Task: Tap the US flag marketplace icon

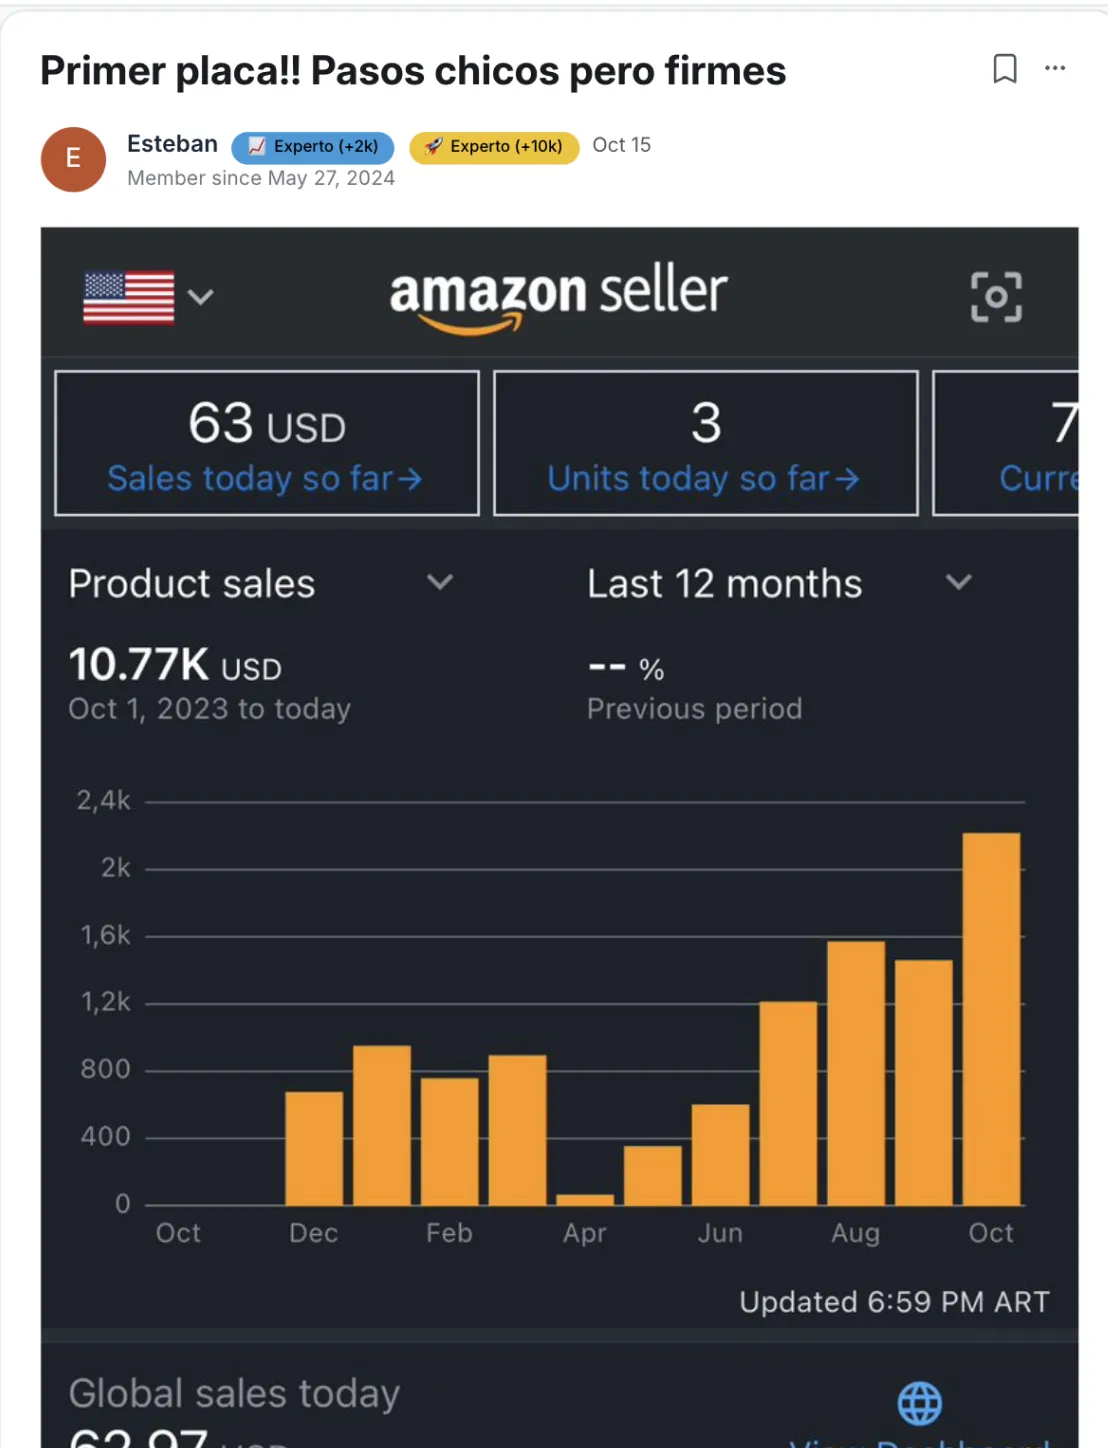Action: [x=129, y=297]
